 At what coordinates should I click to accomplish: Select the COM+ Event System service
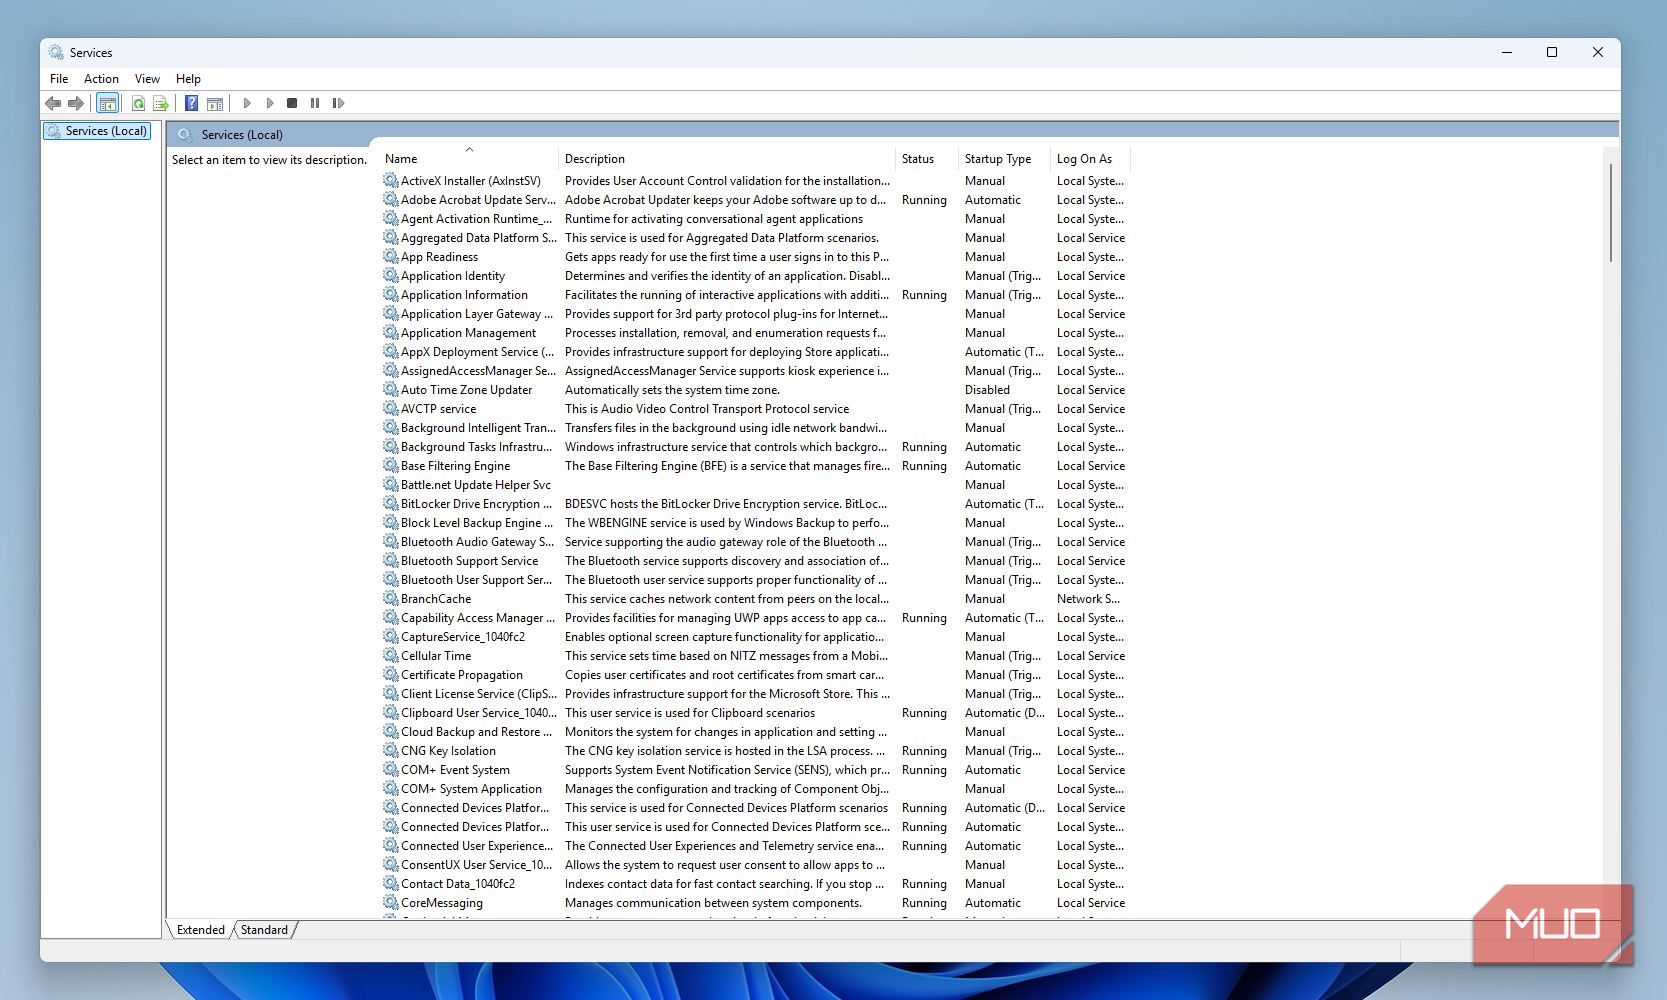755,770
